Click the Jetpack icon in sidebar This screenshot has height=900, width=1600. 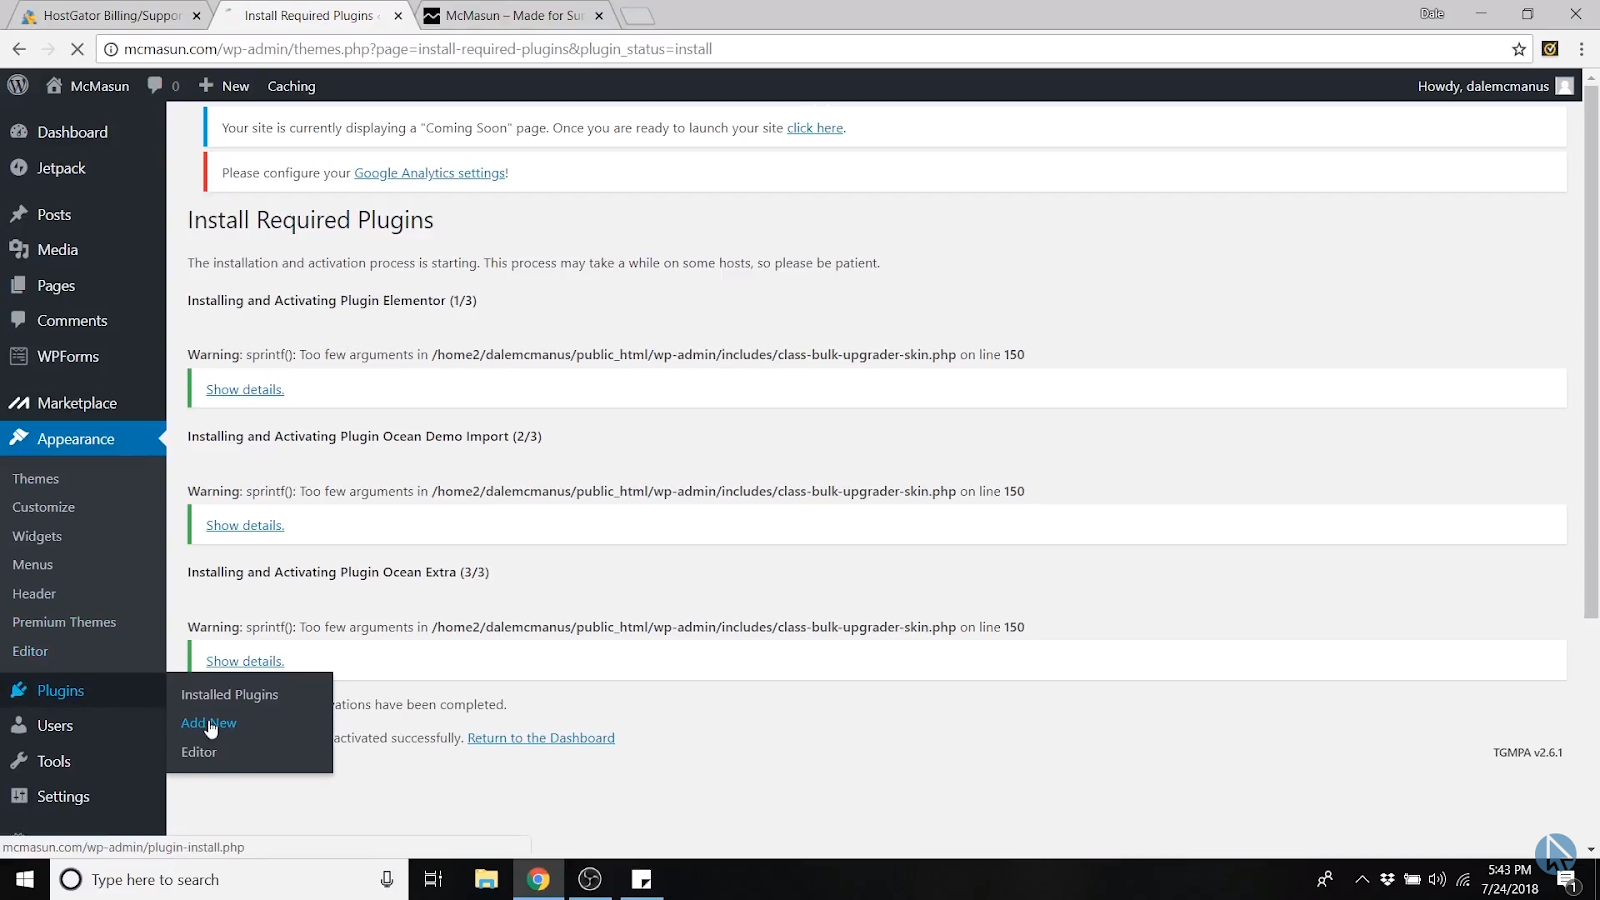(x=19, y=168)
